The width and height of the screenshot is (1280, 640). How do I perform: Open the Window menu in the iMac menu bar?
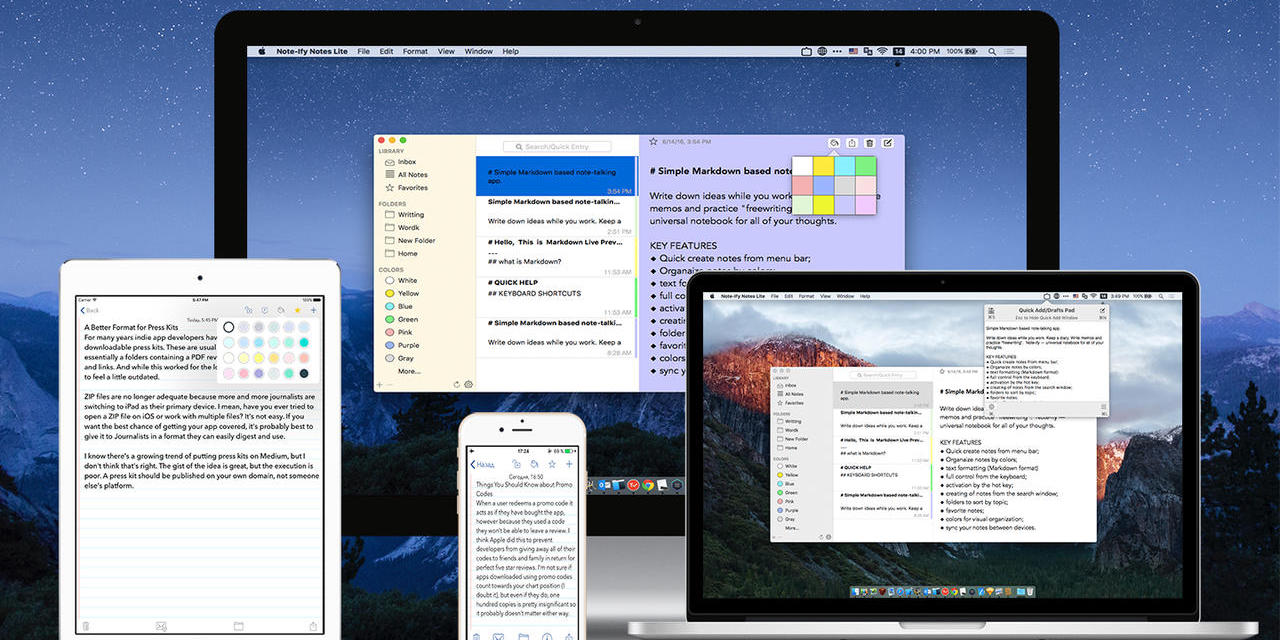[478, 51]
